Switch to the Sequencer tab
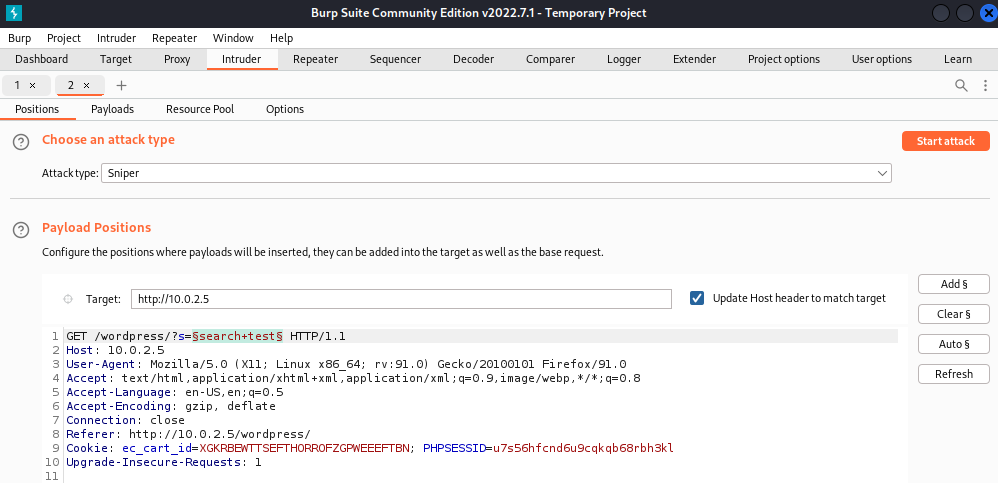The image size is (998, 483). [x=395, y=59]
